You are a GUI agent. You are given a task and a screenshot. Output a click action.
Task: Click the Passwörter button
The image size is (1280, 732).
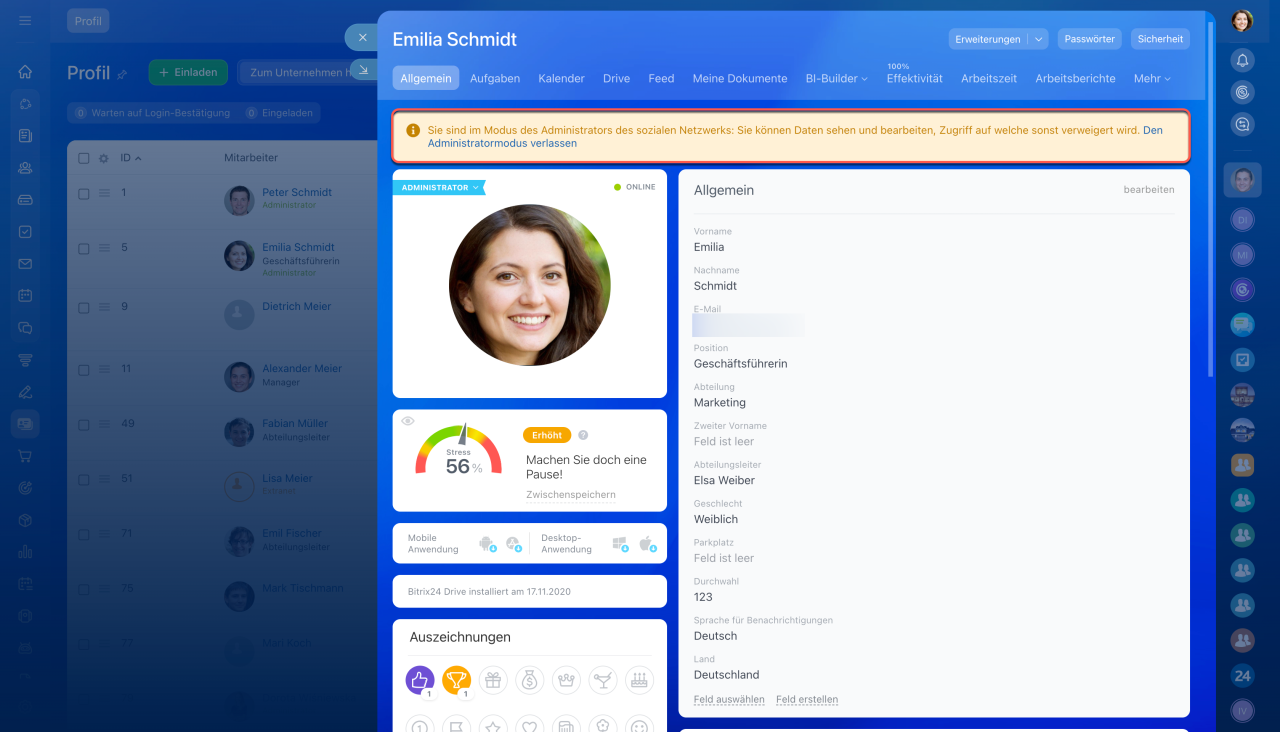[x=1089, y=39]
